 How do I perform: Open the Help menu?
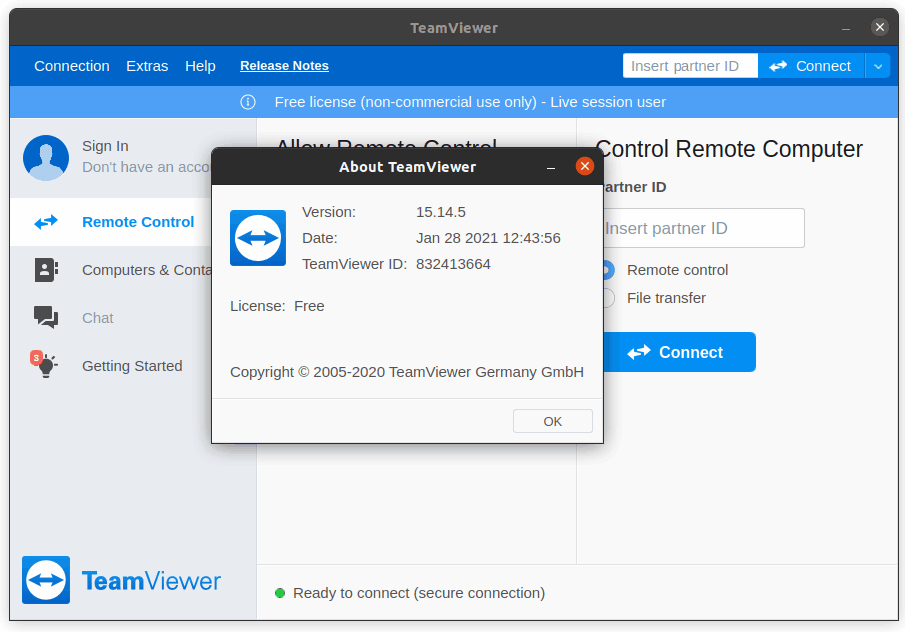pos(200,66)
